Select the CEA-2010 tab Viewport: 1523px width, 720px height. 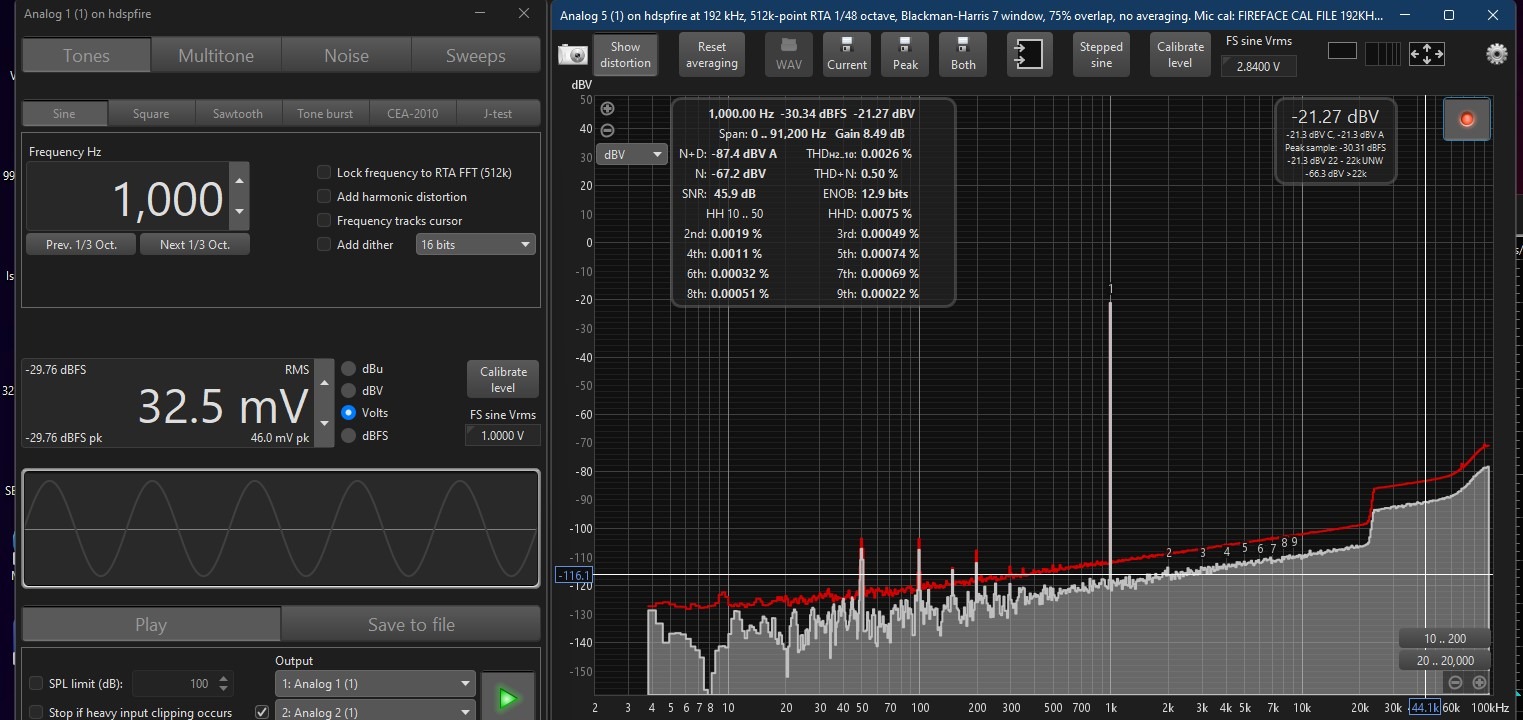pos(412,114)
